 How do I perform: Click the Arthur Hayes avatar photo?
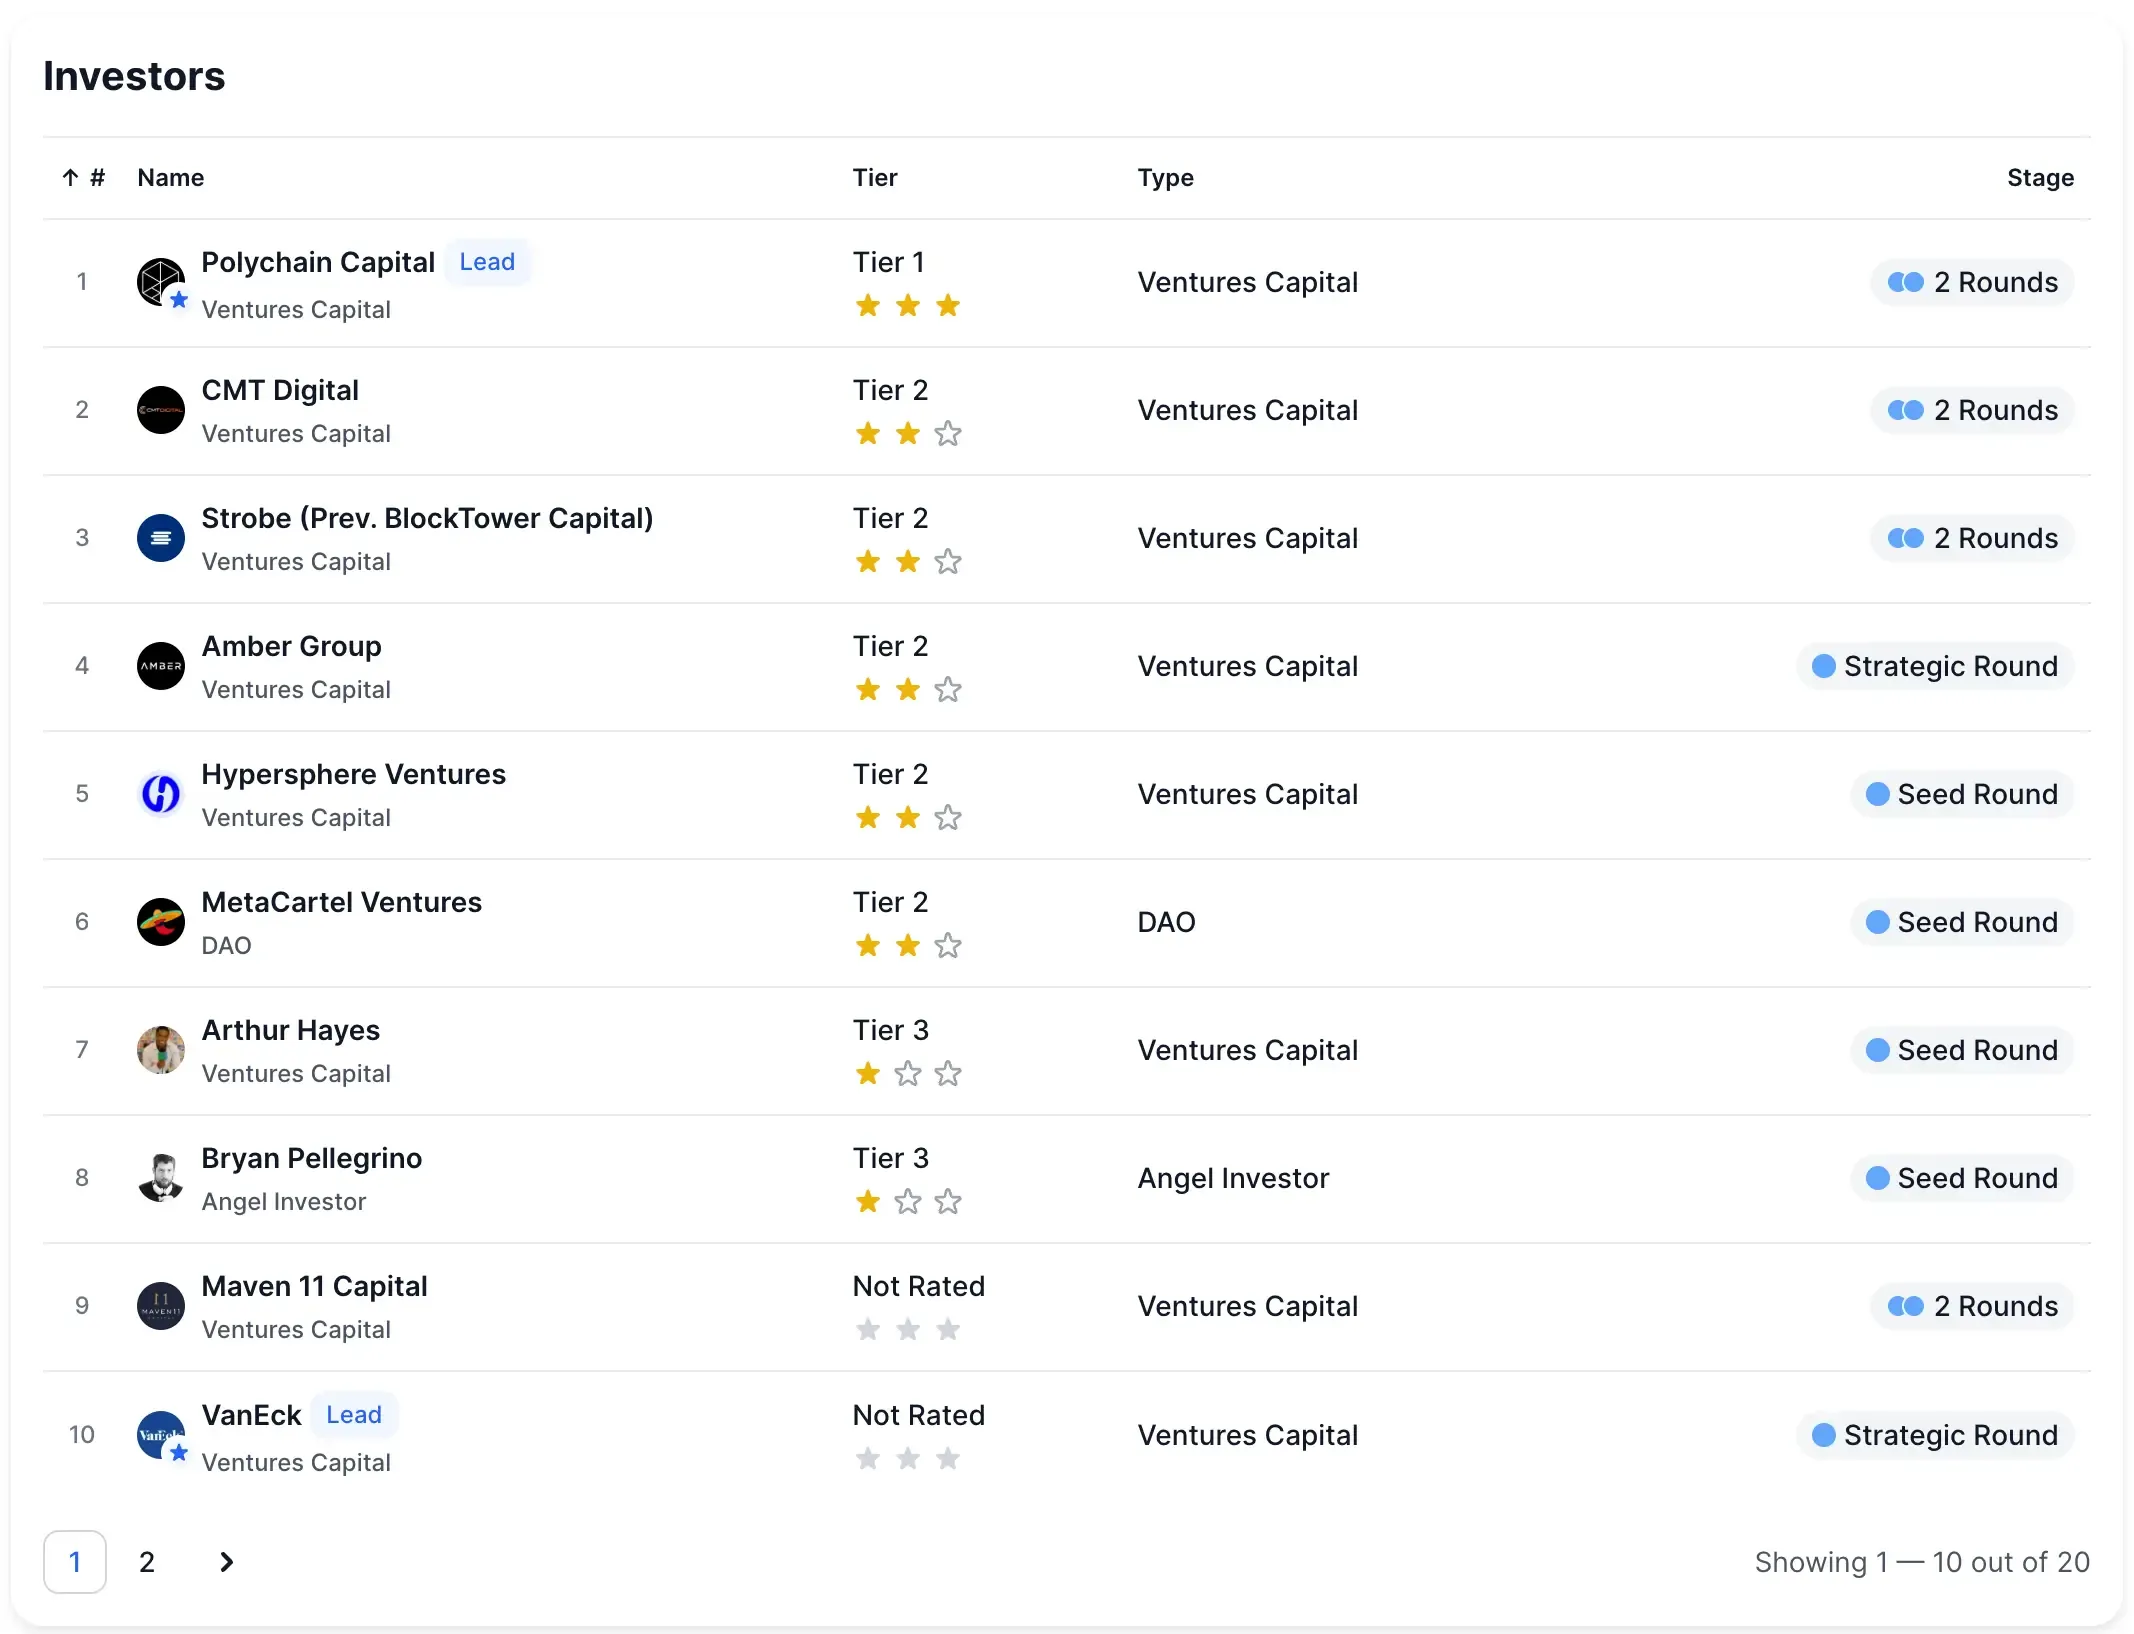(160, 1050)
